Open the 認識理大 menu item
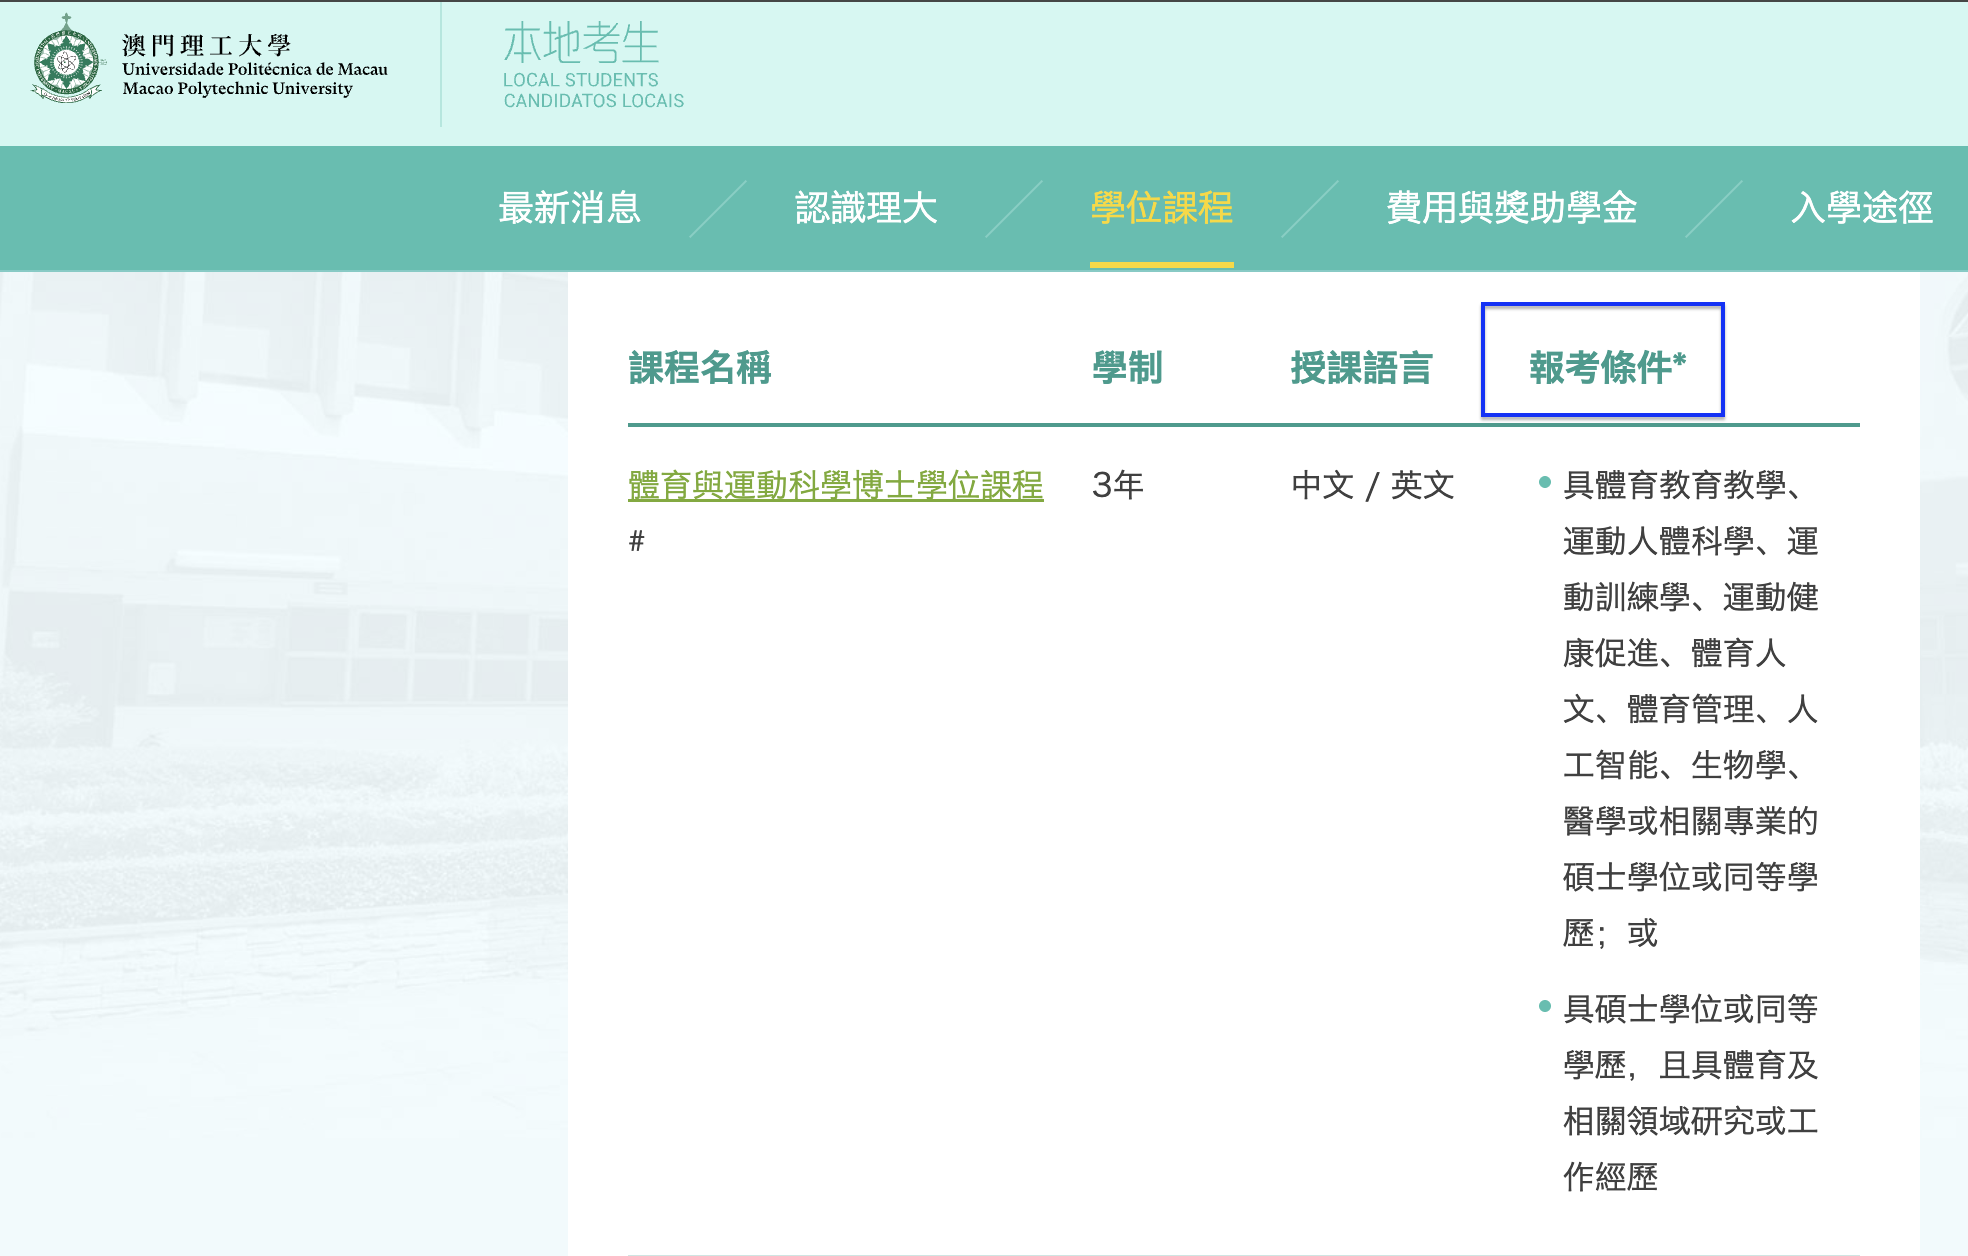 coord(866,208)
